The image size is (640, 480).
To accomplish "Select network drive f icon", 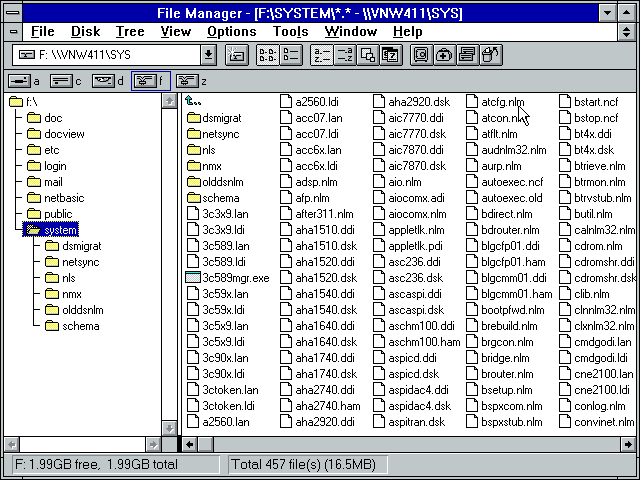I will pyautogui.click(x=146, y=81).
